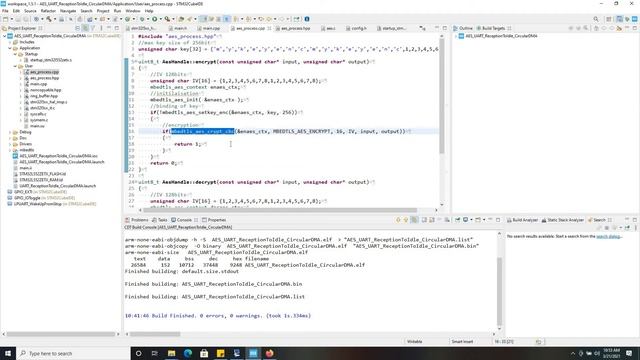This screenshot has height=360, width=640.
Task: Toggle Scroll Lock in Console toolbar
Action: 432,220
